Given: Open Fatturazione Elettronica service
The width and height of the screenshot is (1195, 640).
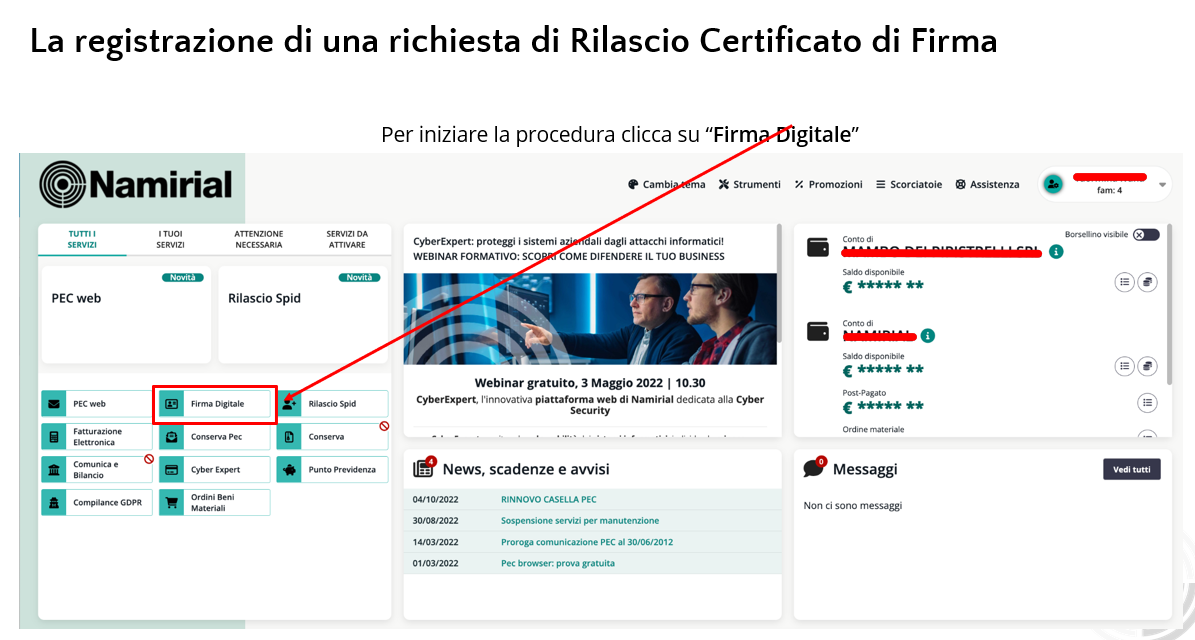Looking at the screenshot, I should click(97, 437).
